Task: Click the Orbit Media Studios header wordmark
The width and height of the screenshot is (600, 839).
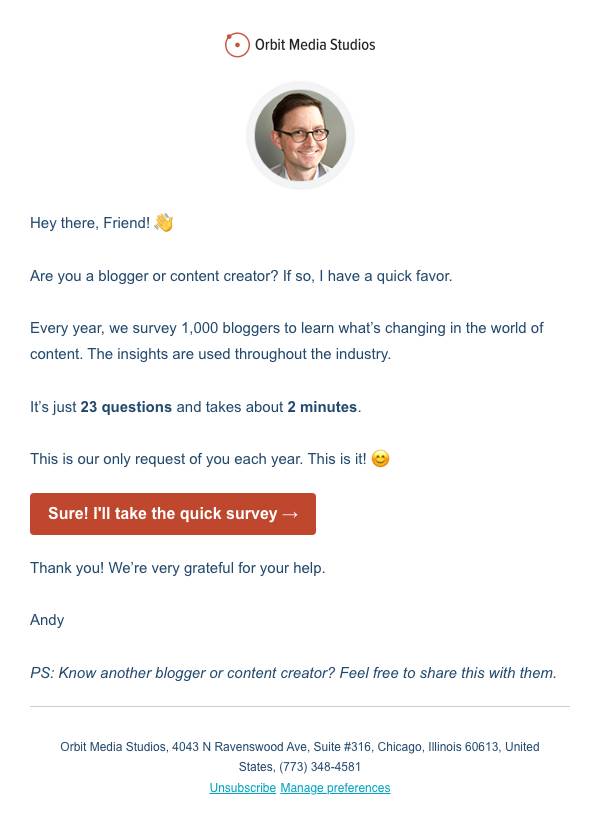Action: [x=315, y=45]
